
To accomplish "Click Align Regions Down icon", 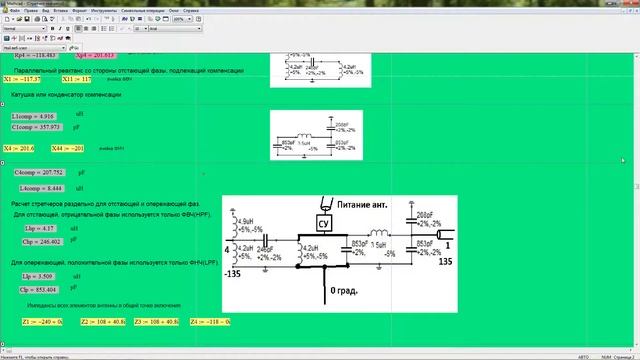I will [x=114, y=19].
